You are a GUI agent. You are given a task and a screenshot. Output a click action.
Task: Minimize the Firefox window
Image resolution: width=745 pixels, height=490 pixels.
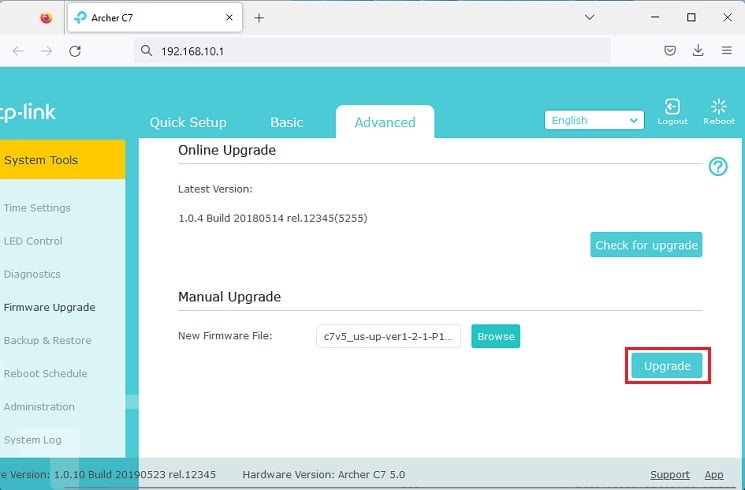(655, 18)
